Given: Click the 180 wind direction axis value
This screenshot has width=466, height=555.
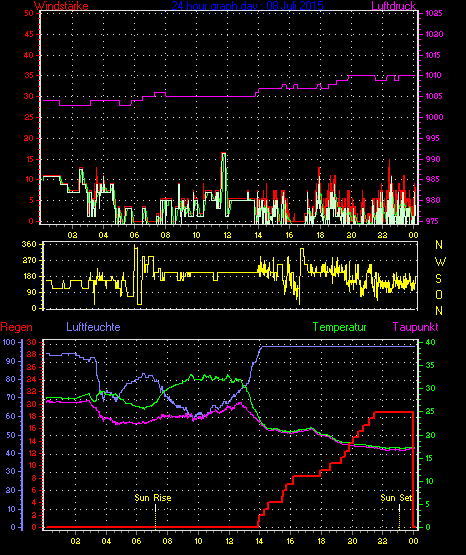Looking at the screenshot, I should [x=29, y=276].
